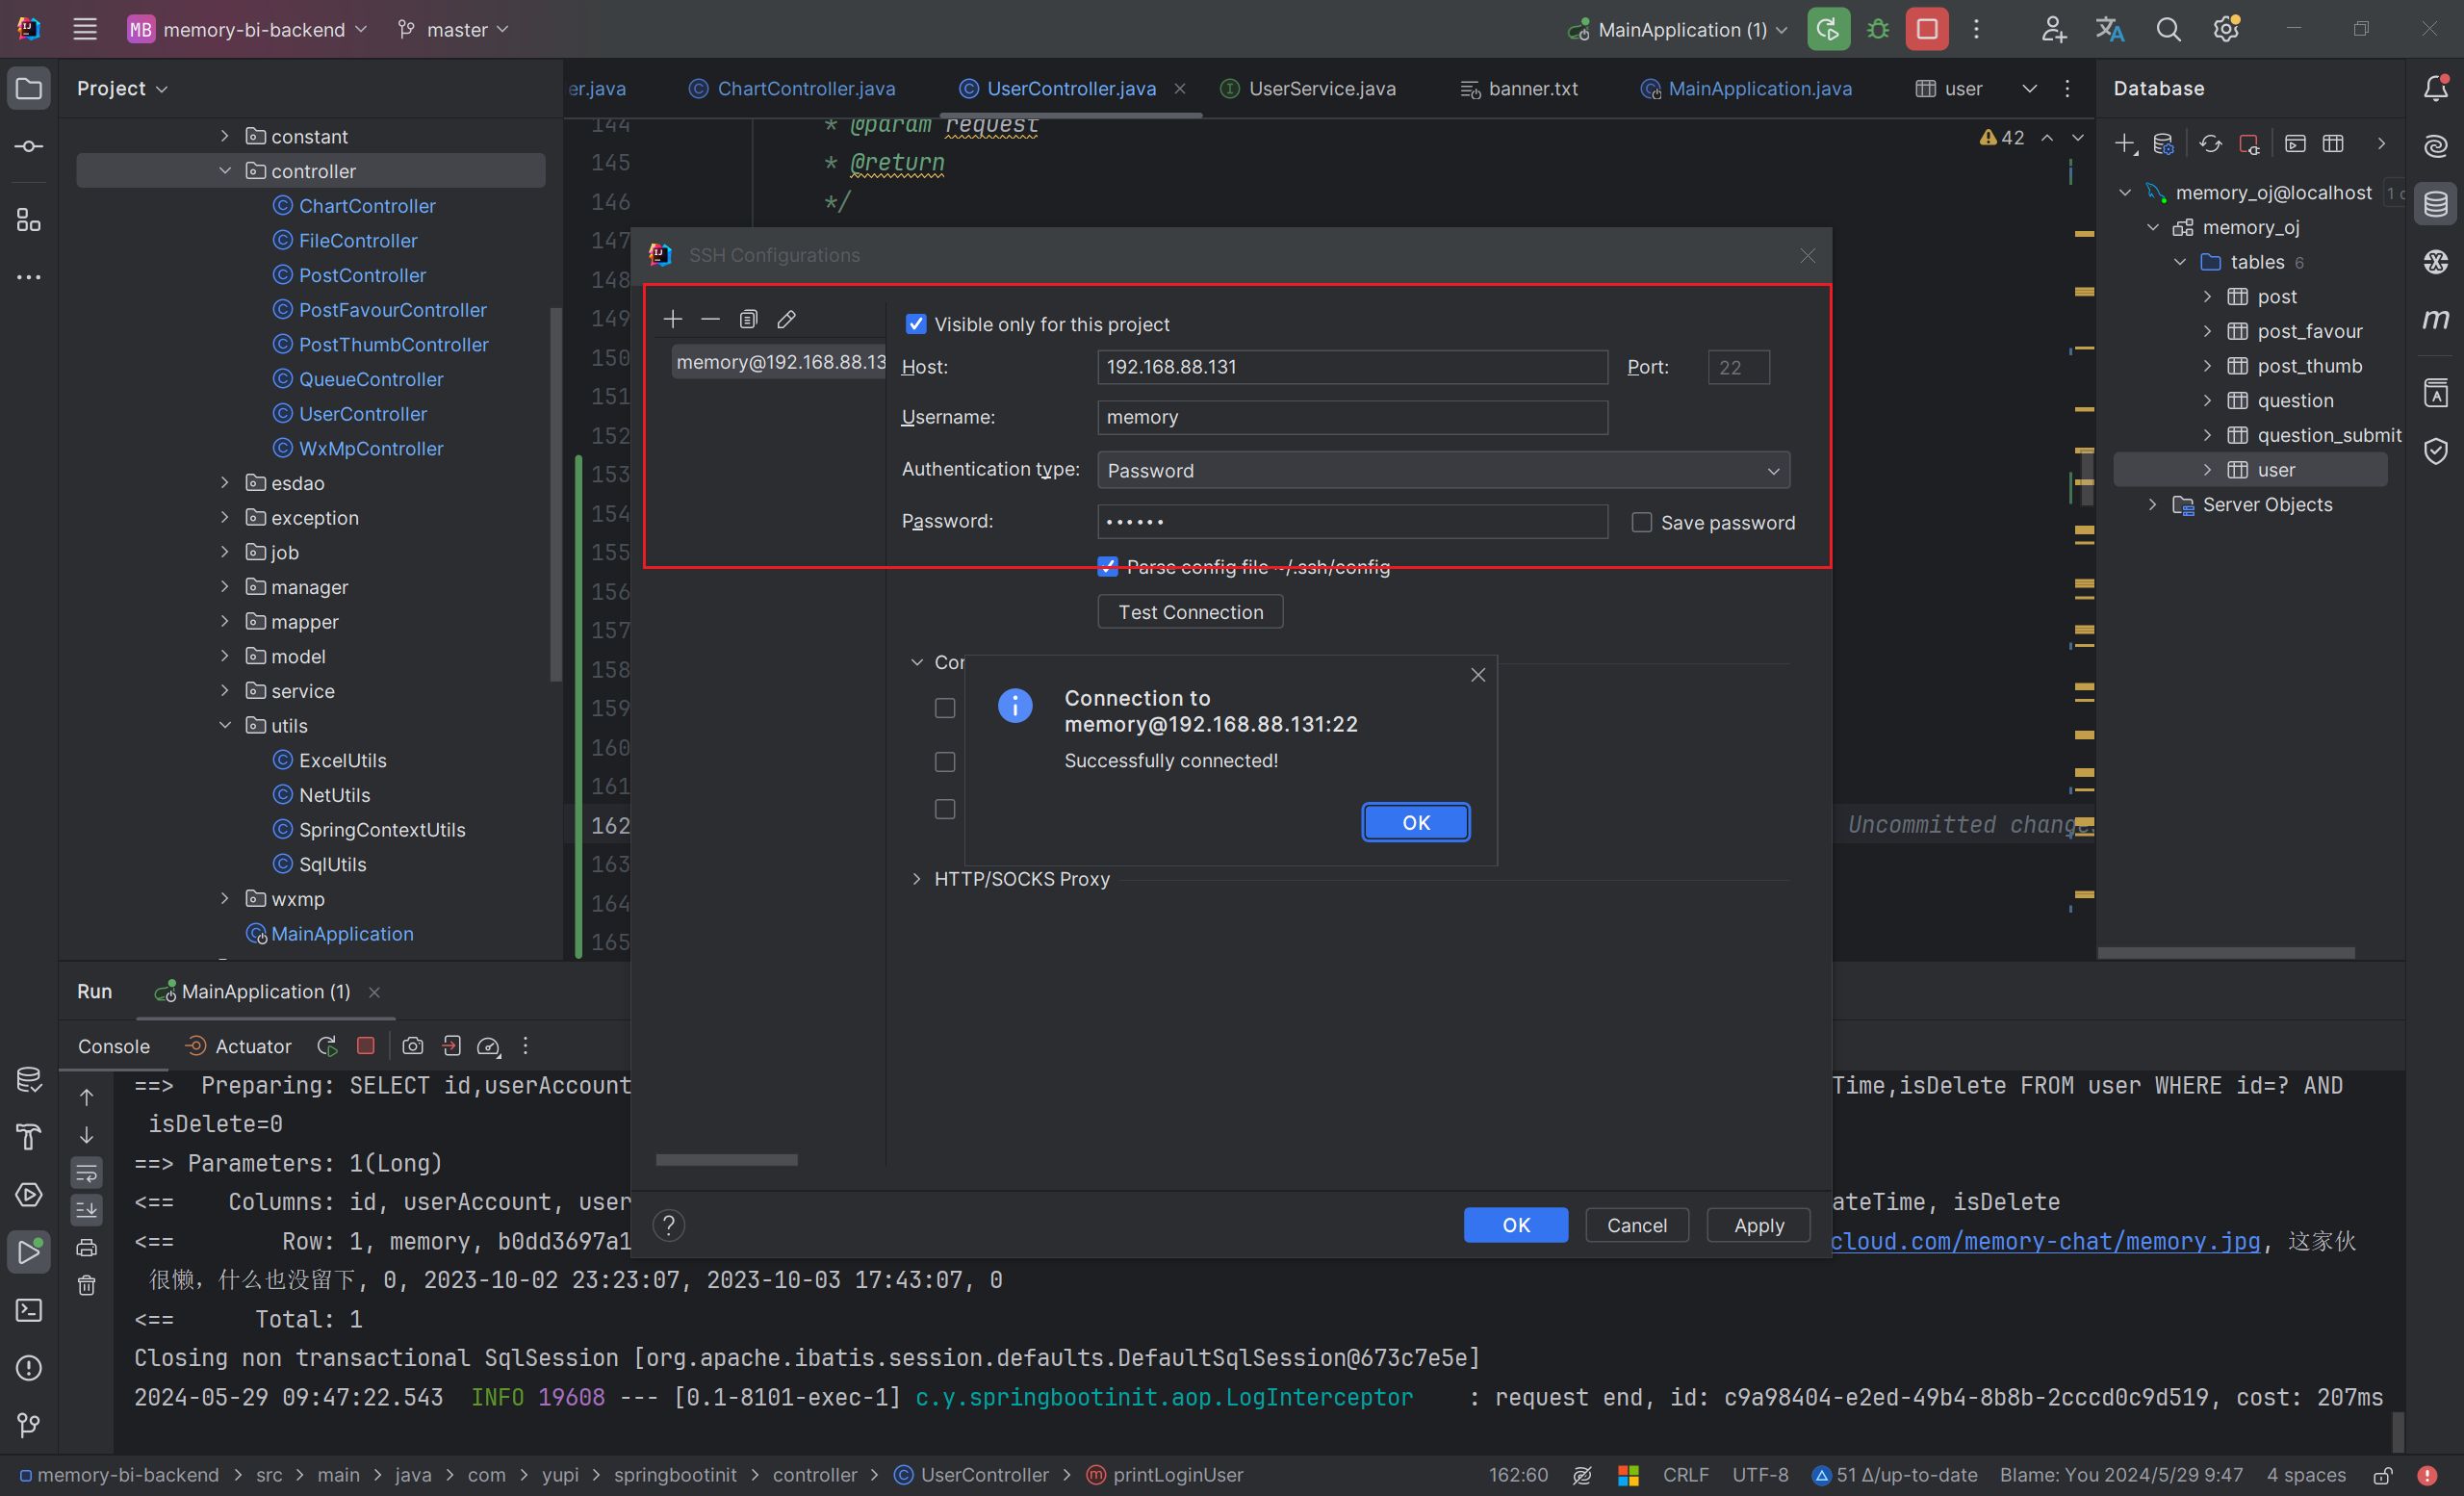Click UTF-8 encoding in status bar
Image resolution: width=2464 pixels, height=1496 pixels.
(1760, 1475)
